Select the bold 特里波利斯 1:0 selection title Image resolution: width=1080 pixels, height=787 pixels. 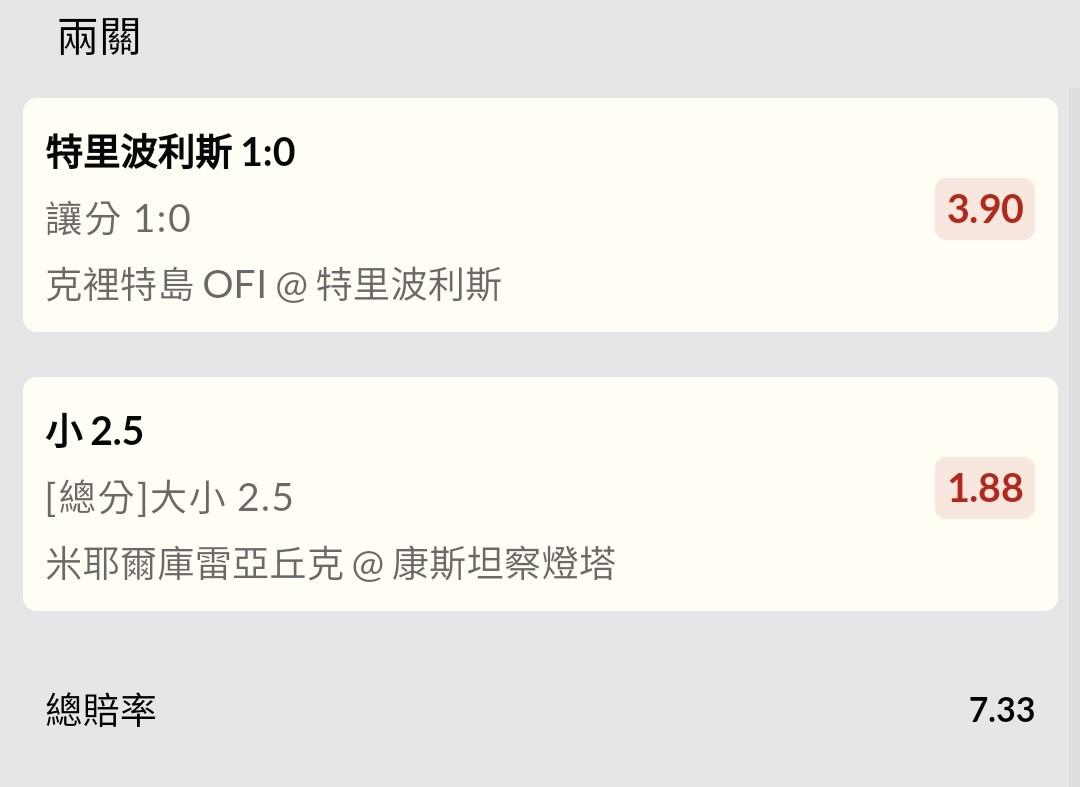coord(170,153)
